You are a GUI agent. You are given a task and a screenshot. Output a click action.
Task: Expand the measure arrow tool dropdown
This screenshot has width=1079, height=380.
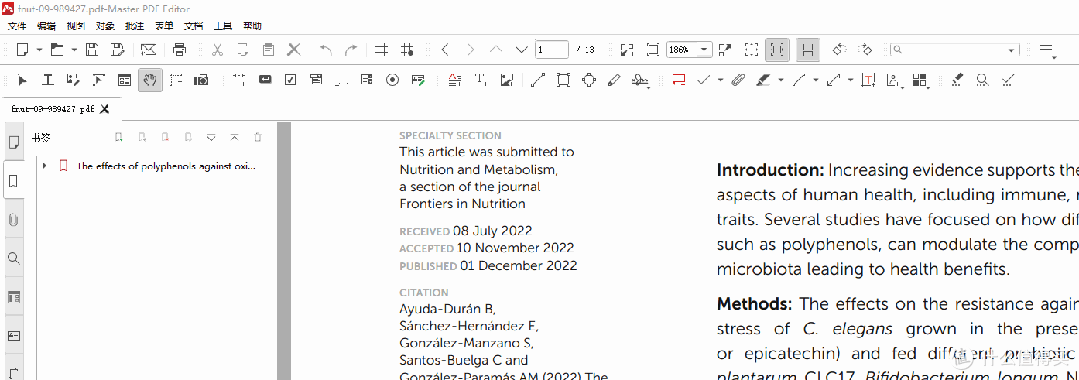point(851,81)
